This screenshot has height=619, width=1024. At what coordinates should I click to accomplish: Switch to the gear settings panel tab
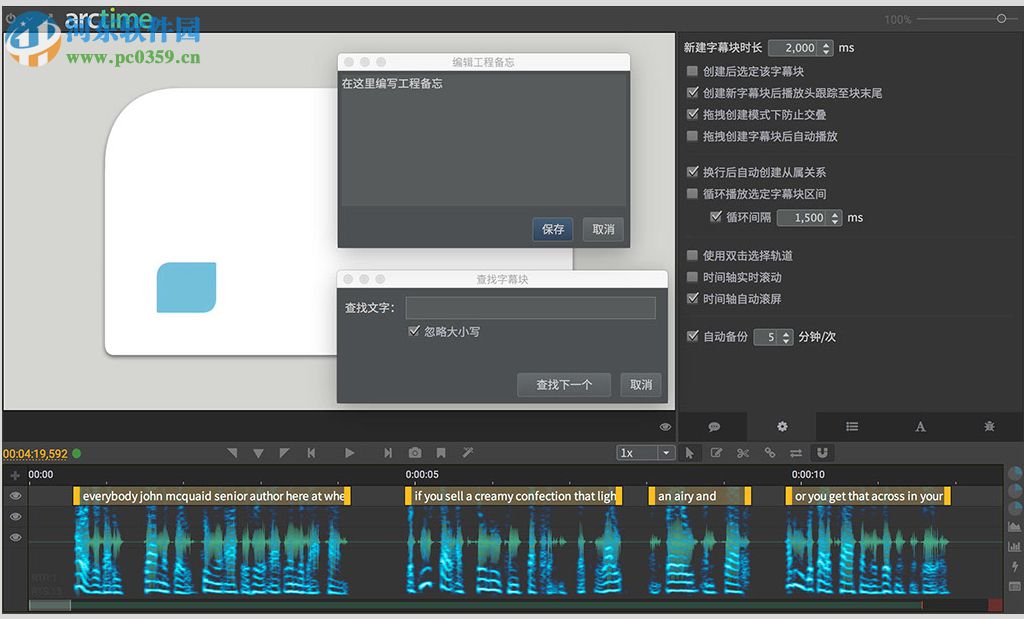pos(781,426)
